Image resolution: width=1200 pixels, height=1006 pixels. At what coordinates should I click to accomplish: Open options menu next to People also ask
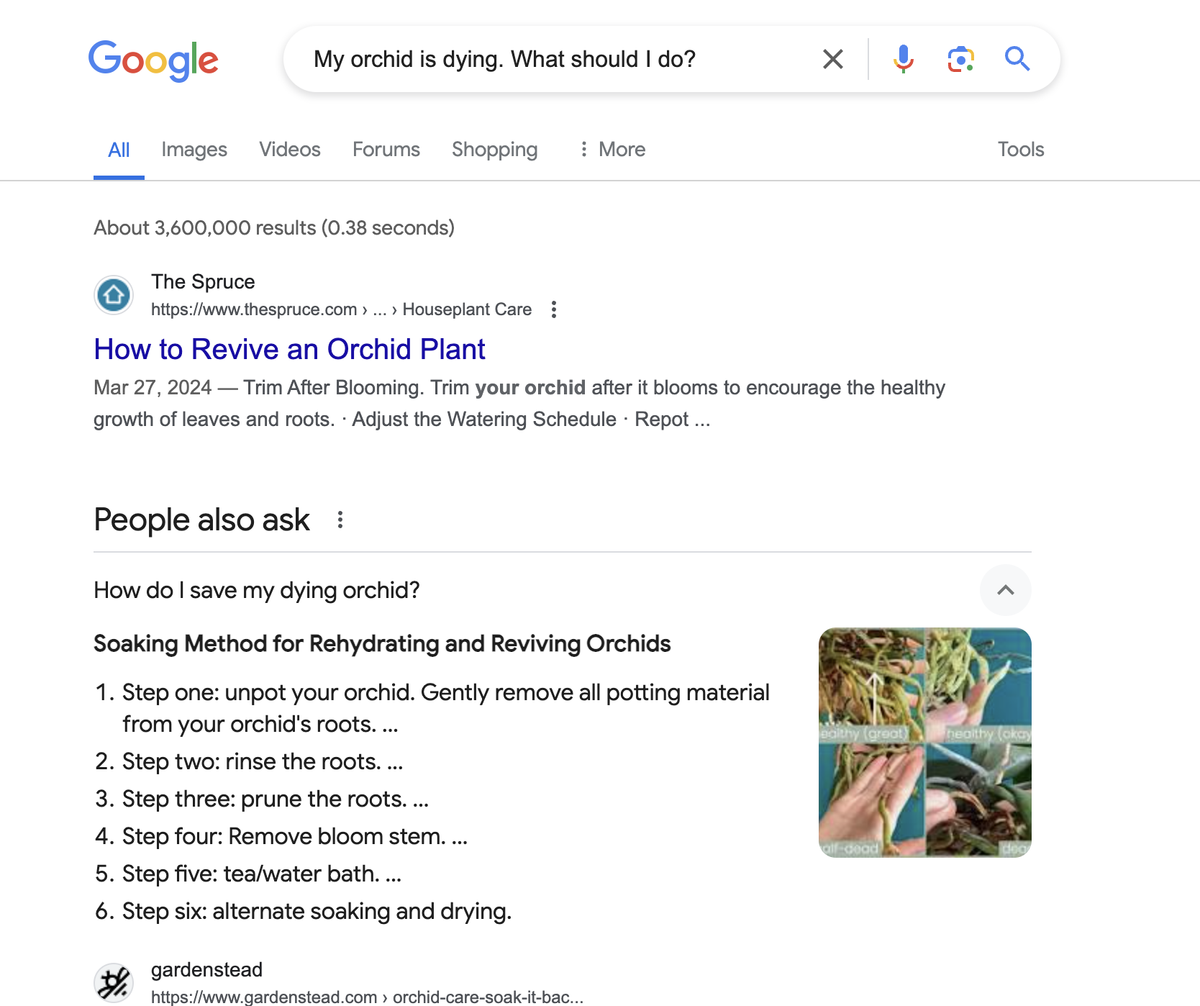point(339,520)
